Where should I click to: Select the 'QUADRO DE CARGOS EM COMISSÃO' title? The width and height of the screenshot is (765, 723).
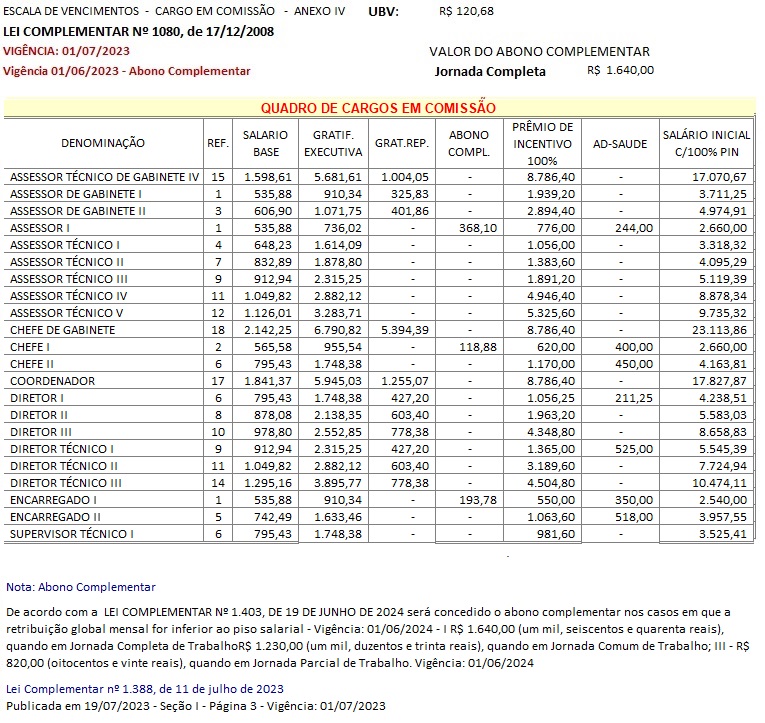(x=378, y=107)
